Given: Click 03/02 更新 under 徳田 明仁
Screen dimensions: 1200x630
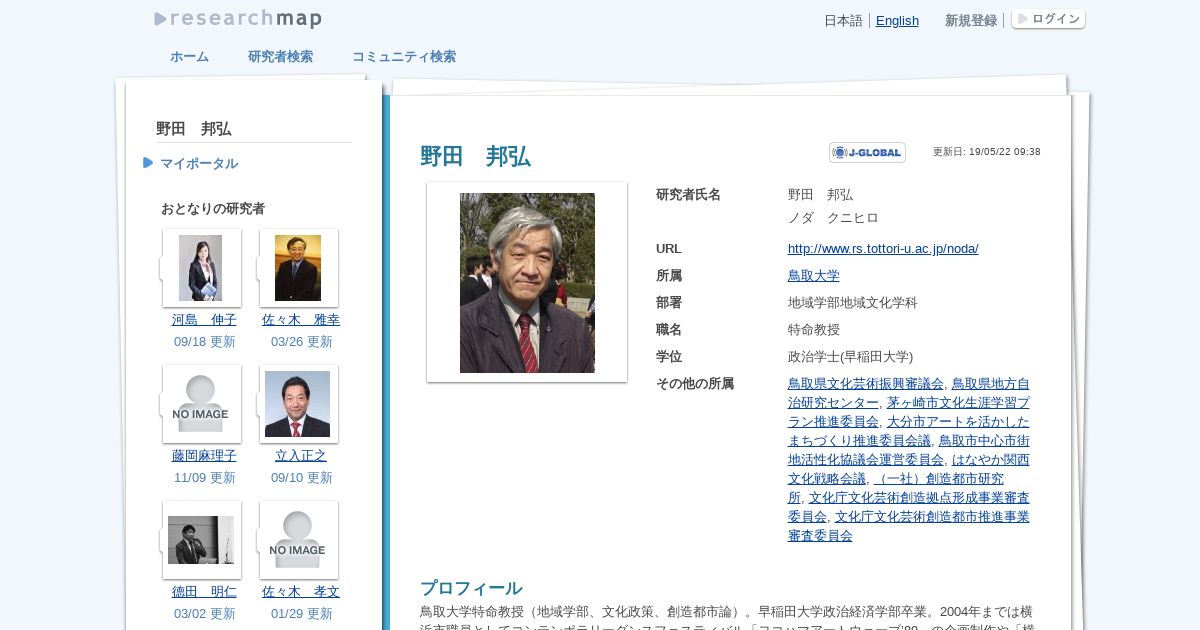Looking at the screenshot, I should [205, 614].
